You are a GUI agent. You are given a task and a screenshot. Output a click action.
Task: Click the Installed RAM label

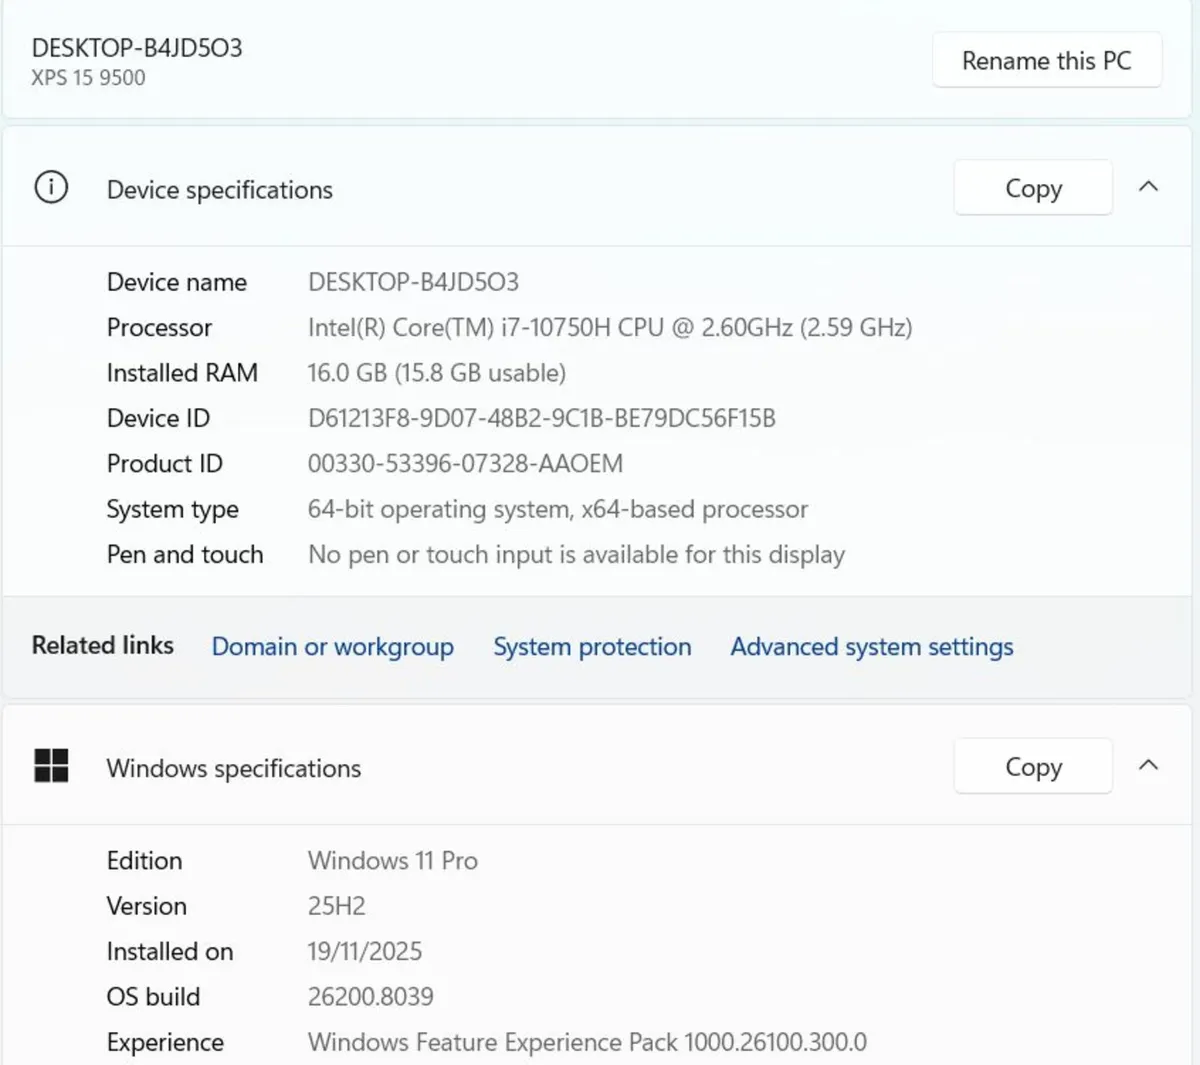click(x=182, y=373)
